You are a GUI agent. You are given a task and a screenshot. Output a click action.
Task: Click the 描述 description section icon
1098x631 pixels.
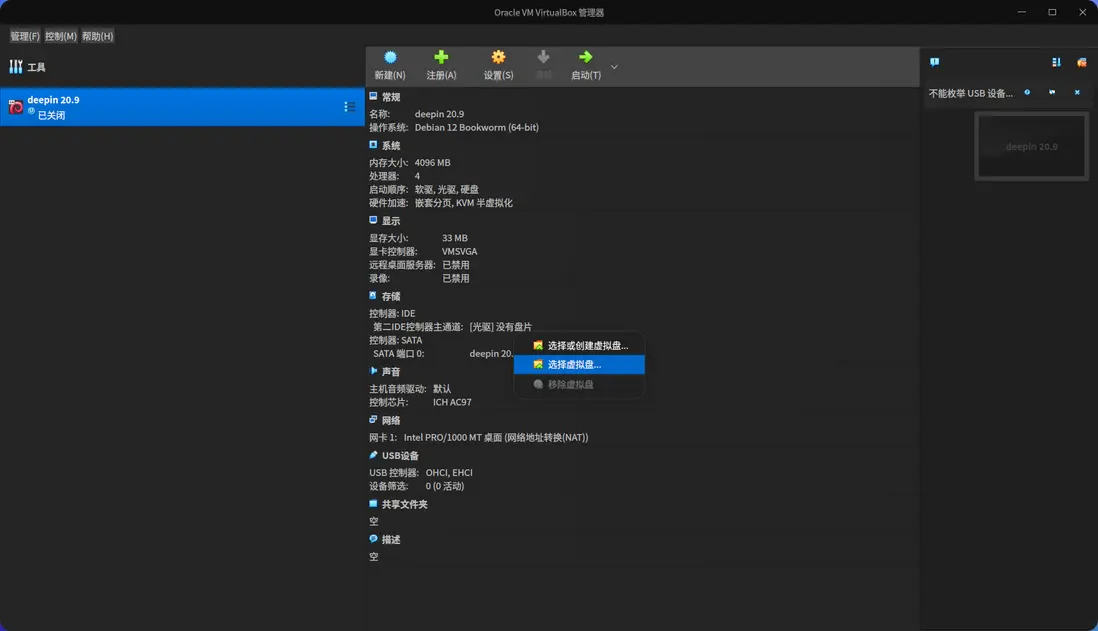tap(373, 539)
